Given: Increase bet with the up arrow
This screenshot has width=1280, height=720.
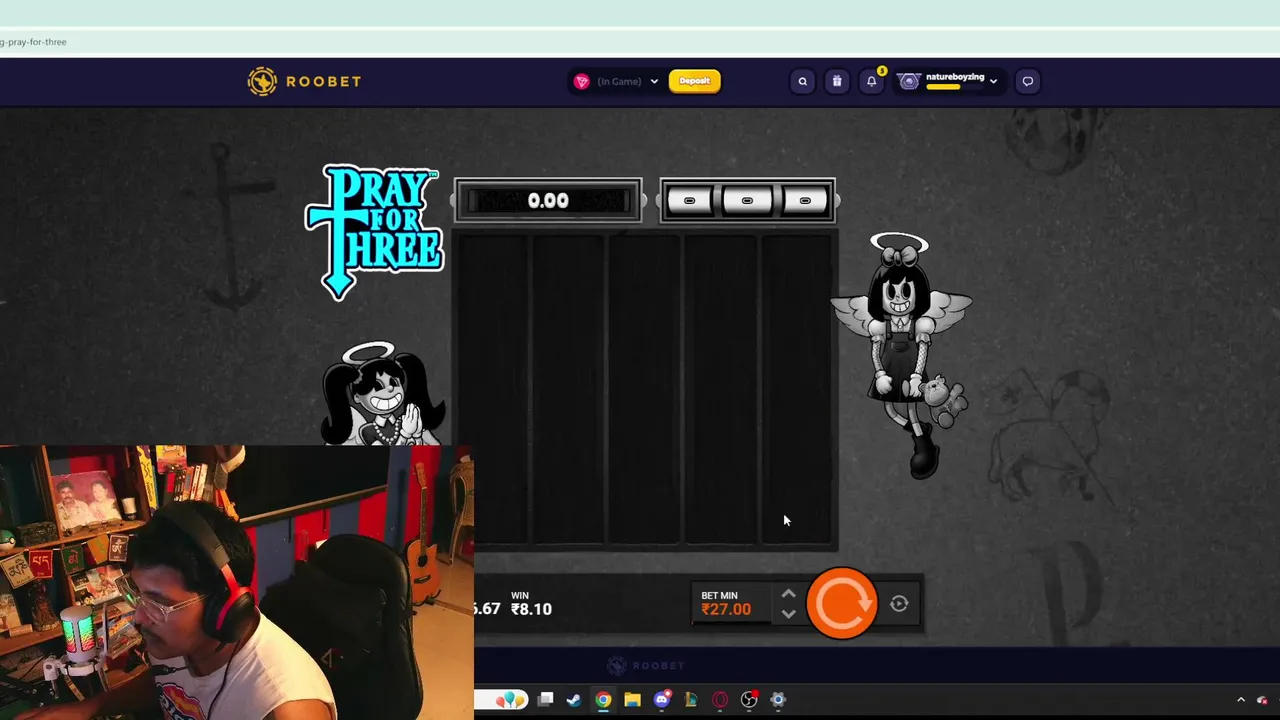Looking at the screenshot, I should tap(788, 594).
